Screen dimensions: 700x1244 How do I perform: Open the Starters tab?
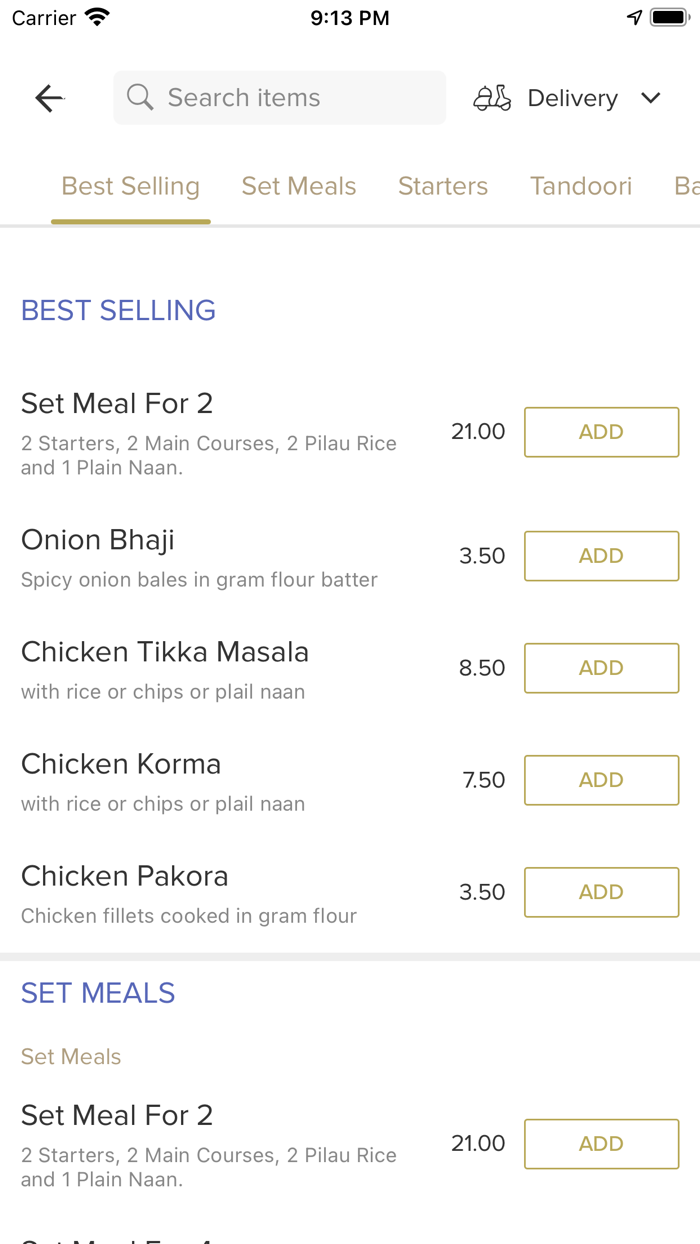[443, 186]
